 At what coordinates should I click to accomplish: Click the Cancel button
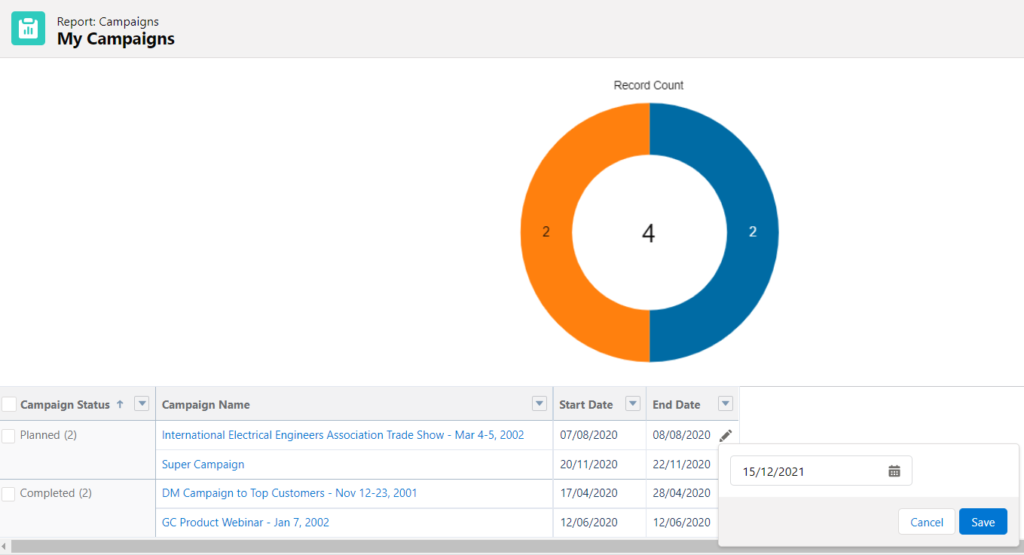point(926,522)
